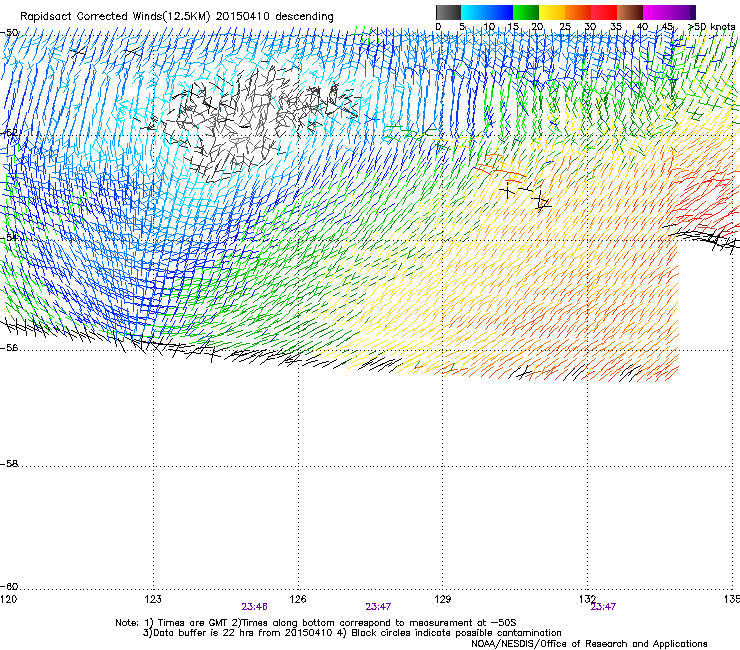Screen dimensions: 740x650
Task: Click the chart title 'Rapidscat Corrected Winds(12.5KM)'
Action: [x=115, y=17]
